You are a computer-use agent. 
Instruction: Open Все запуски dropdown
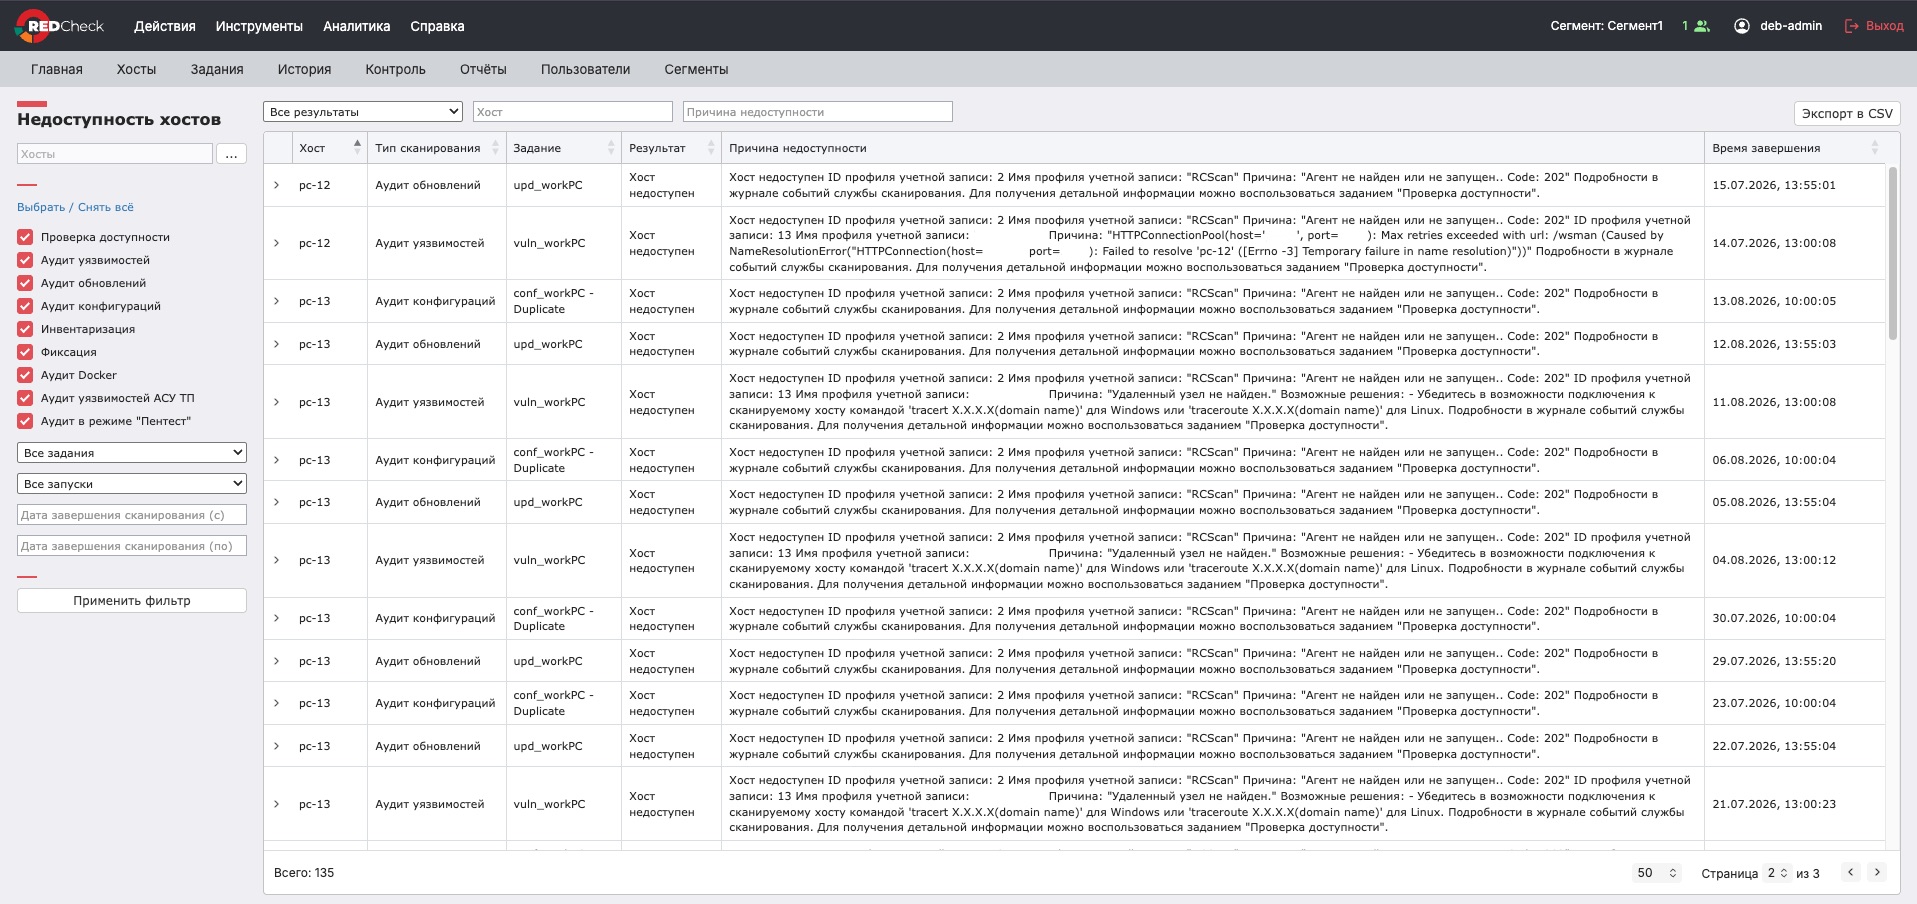pos(132,484)
